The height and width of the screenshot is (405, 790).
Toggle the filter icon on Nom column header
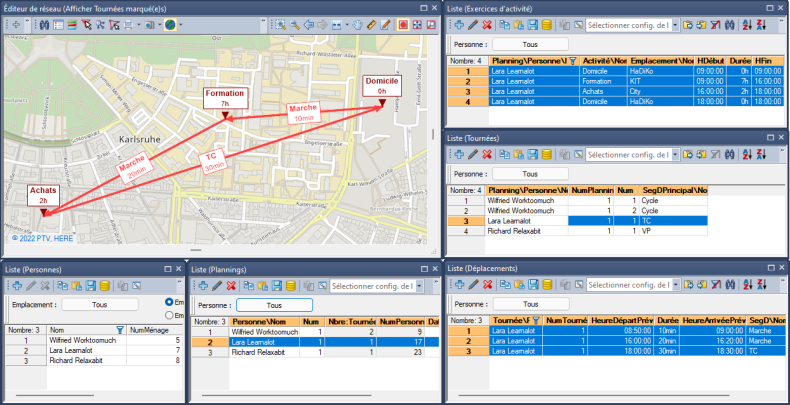click(x=120, y=329)
